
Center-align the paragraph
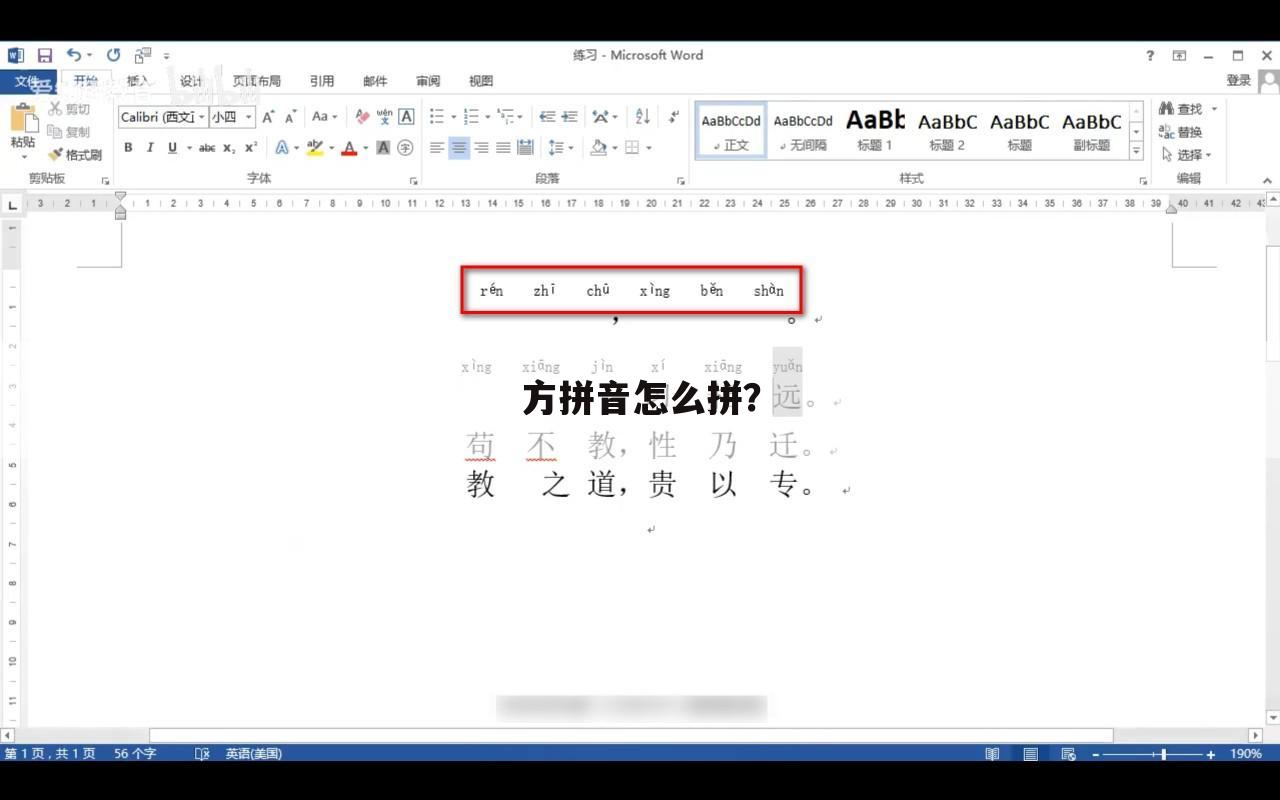point(459,148)
